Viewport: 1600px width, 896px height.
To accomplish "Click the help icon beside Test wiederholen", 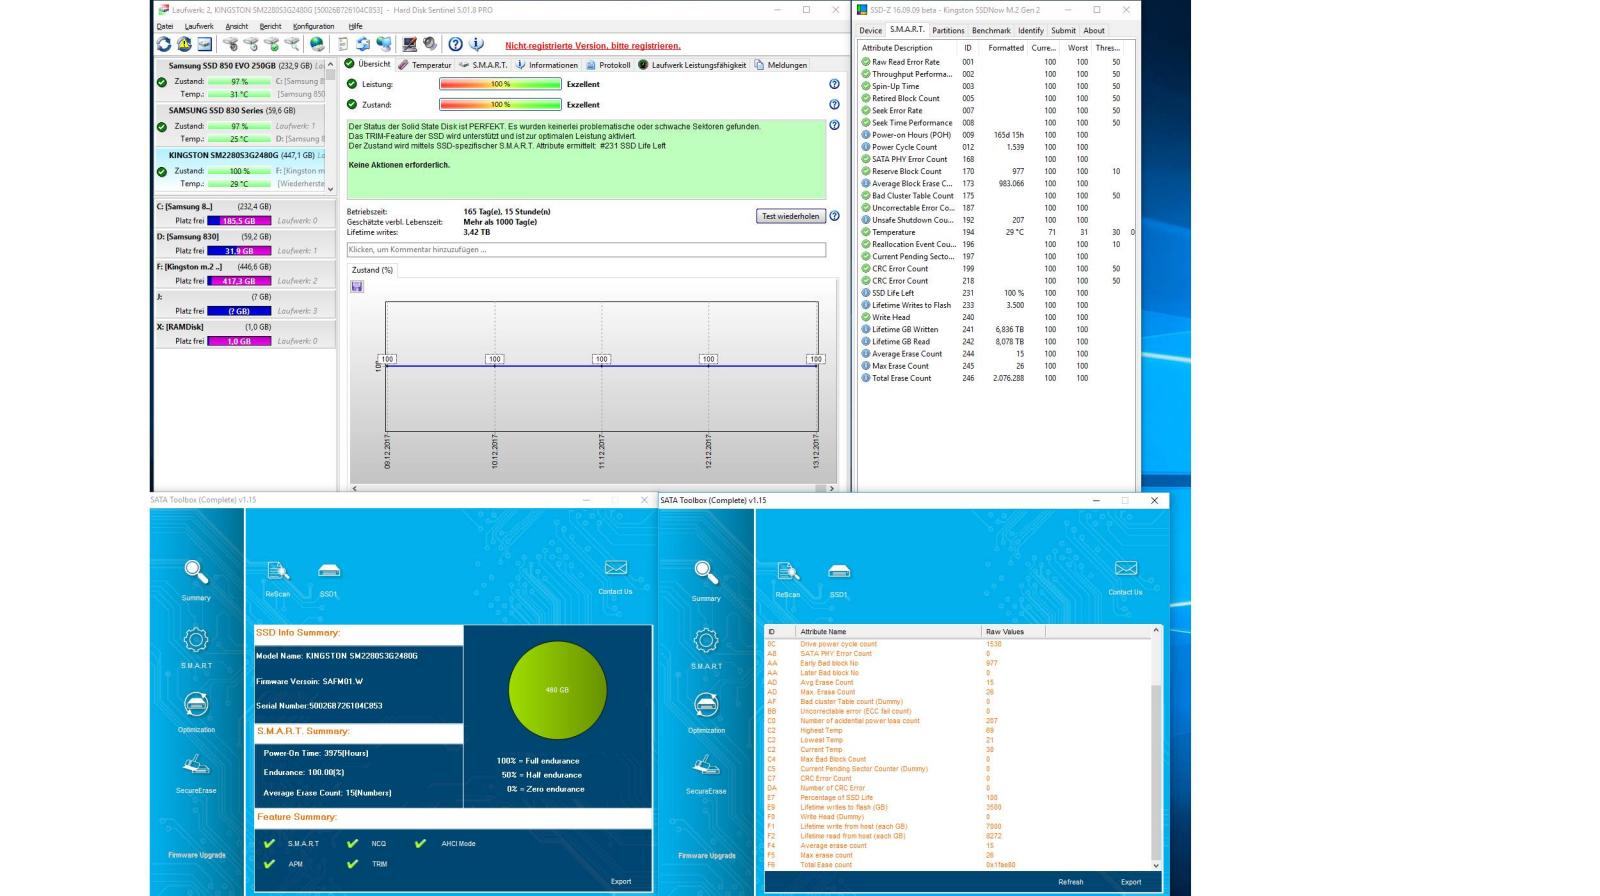I will [x=834, y=216].
